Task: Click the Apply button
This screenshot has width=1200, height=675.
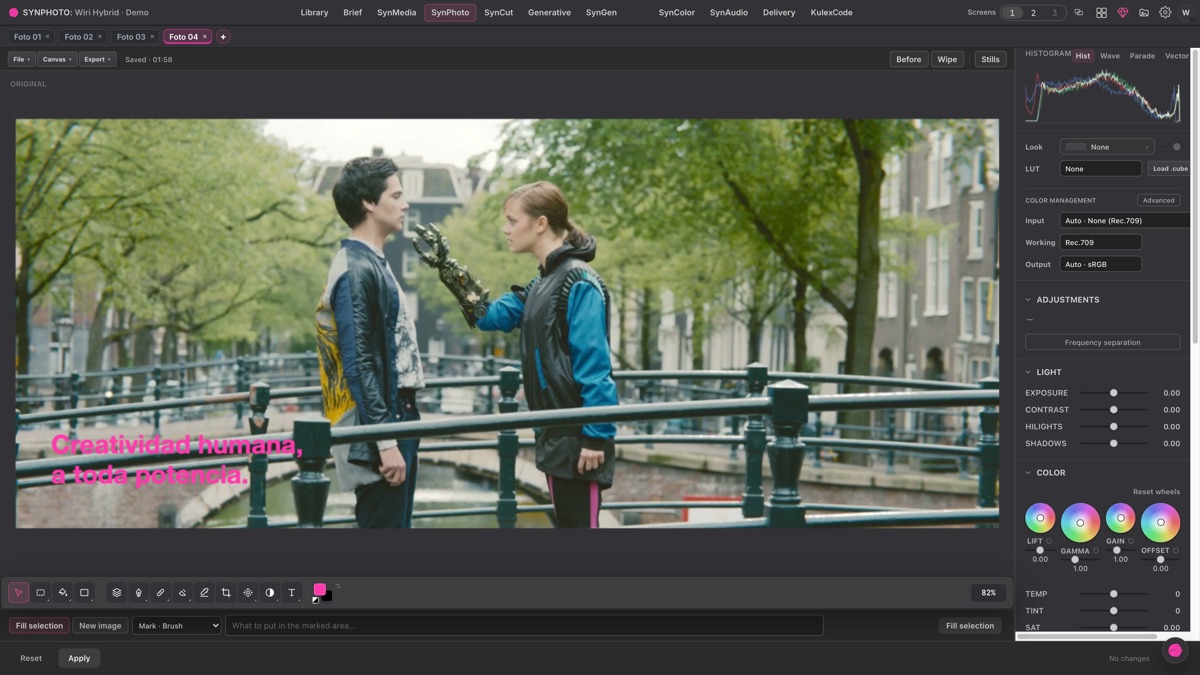Action: [x=79, y=658]
